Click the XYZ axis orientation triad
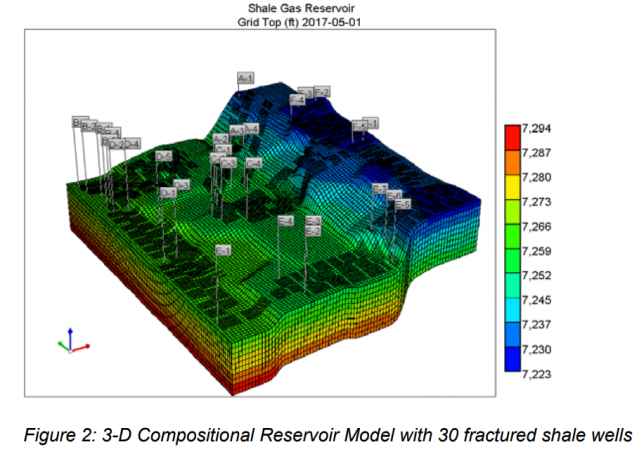Image resolution: width=644 pixels, height=454 pixels. click(x=72, y=342)
